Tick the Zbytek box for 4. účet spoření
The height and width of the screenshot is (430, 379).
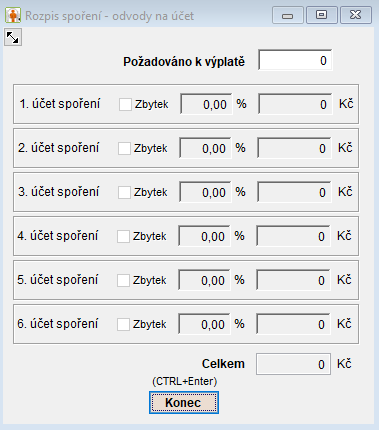coord(123,236)
